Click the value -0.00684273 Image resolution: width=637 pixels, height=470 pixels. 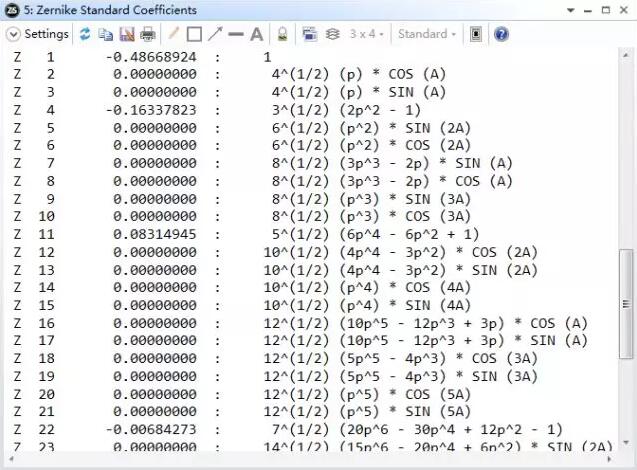(x=151, y=430)
